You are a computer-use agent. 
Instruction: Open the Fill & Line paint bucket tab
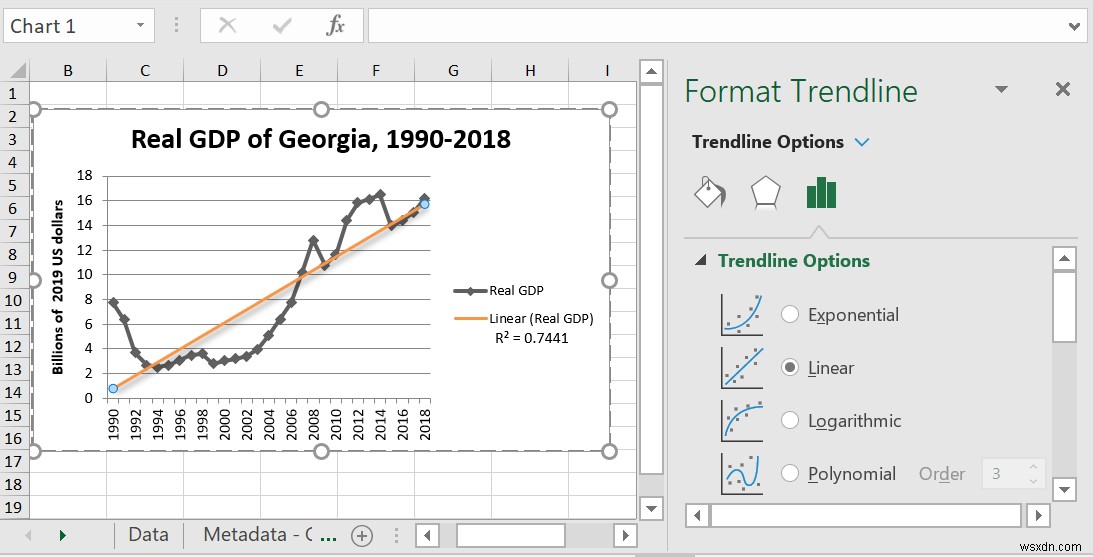(x=710, y=192)
